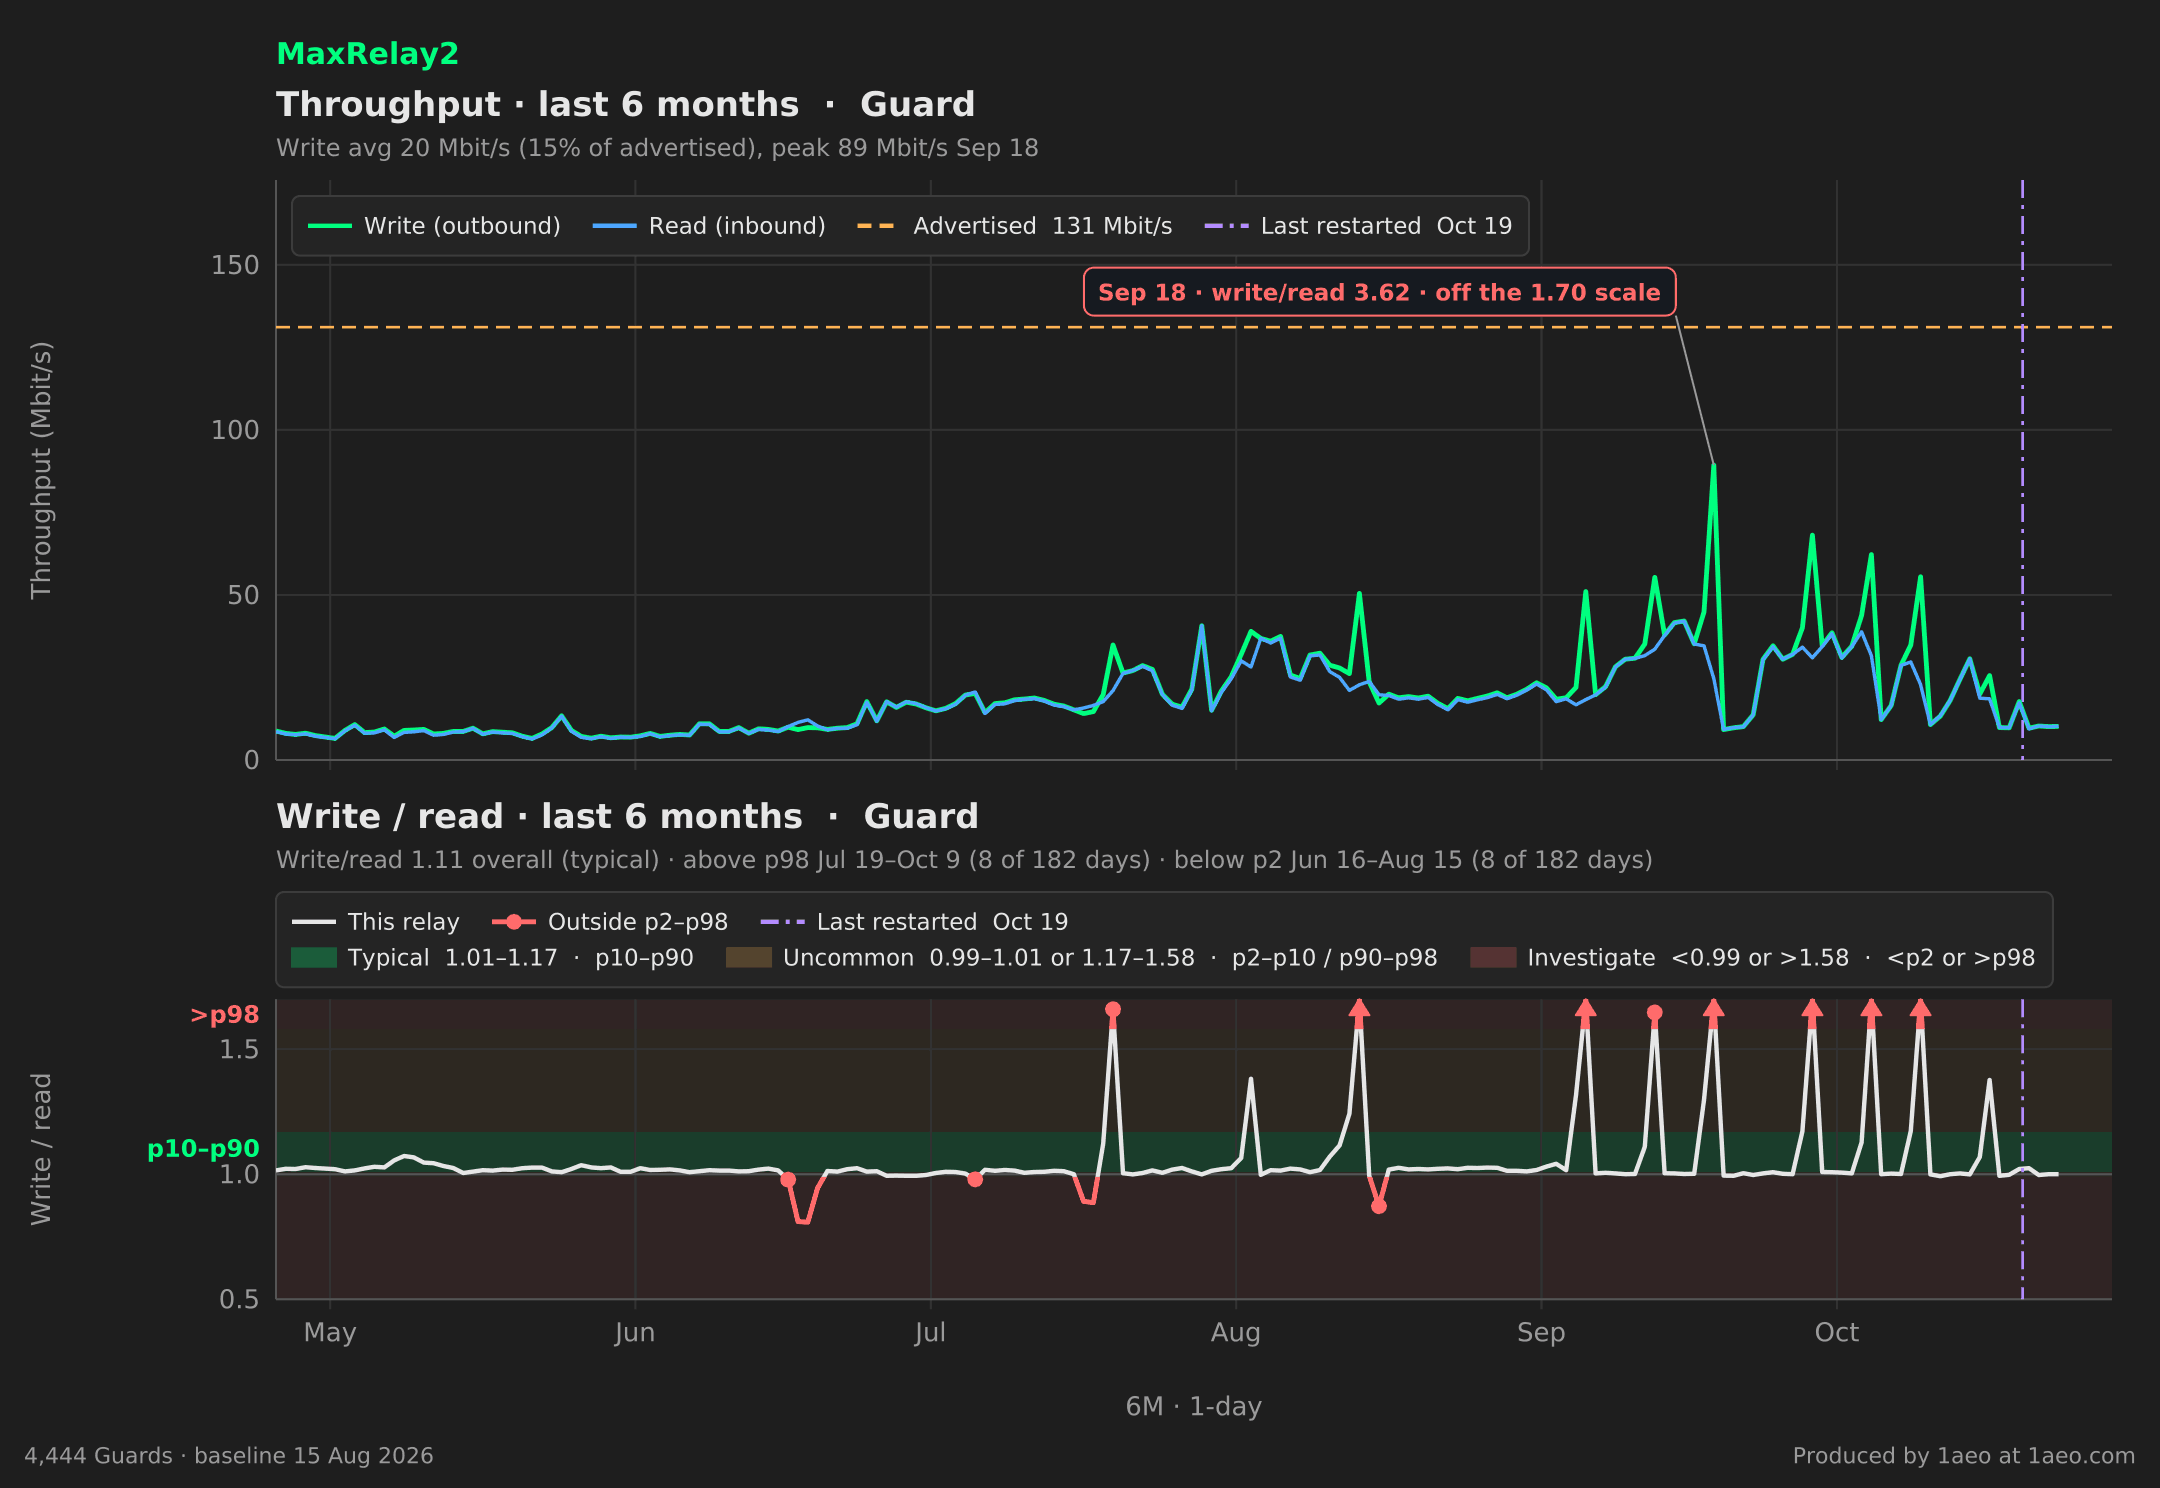The image size is (2160, 1488).
Task: Click the Write (outbound) legend entry
Action: 434,226
